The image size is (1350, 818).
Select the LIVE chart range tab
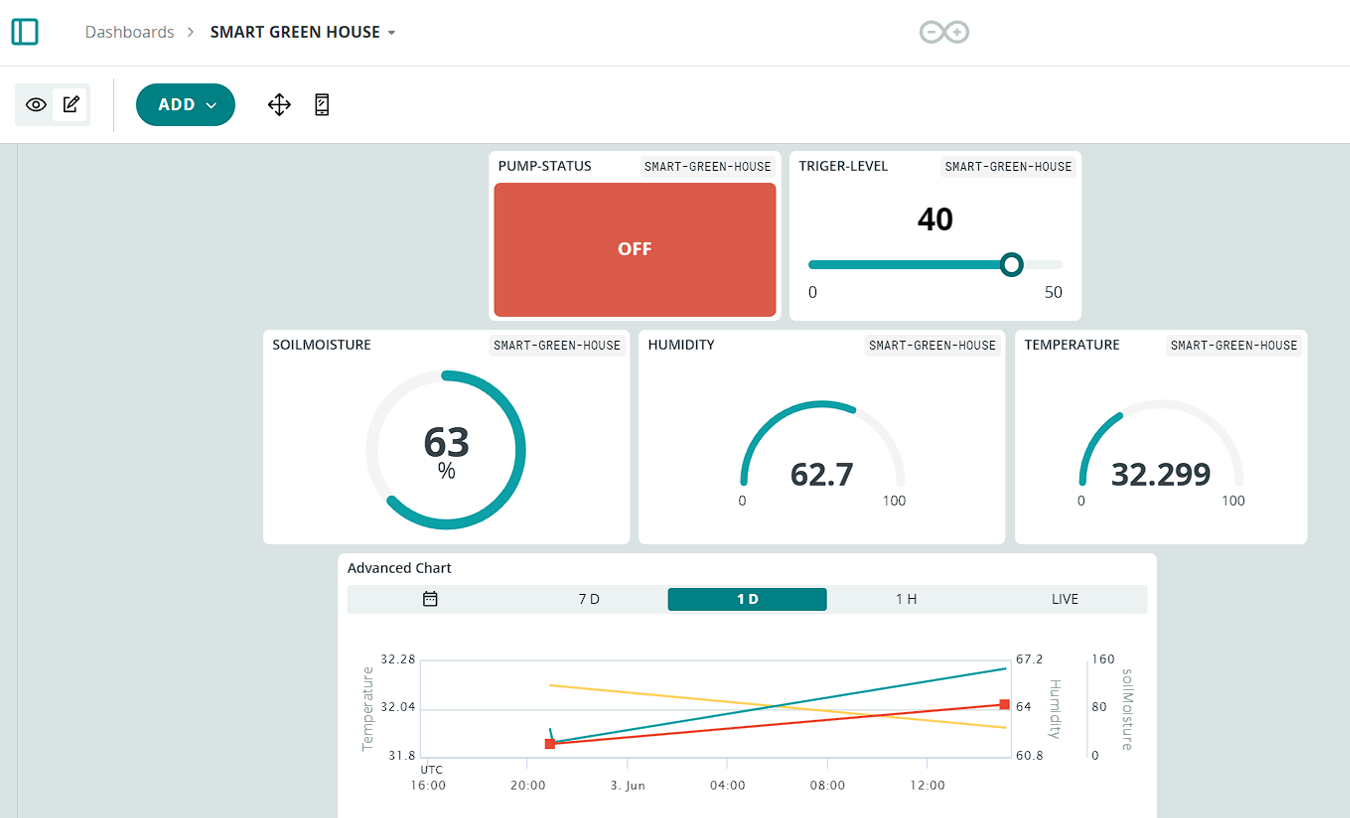1065,599
